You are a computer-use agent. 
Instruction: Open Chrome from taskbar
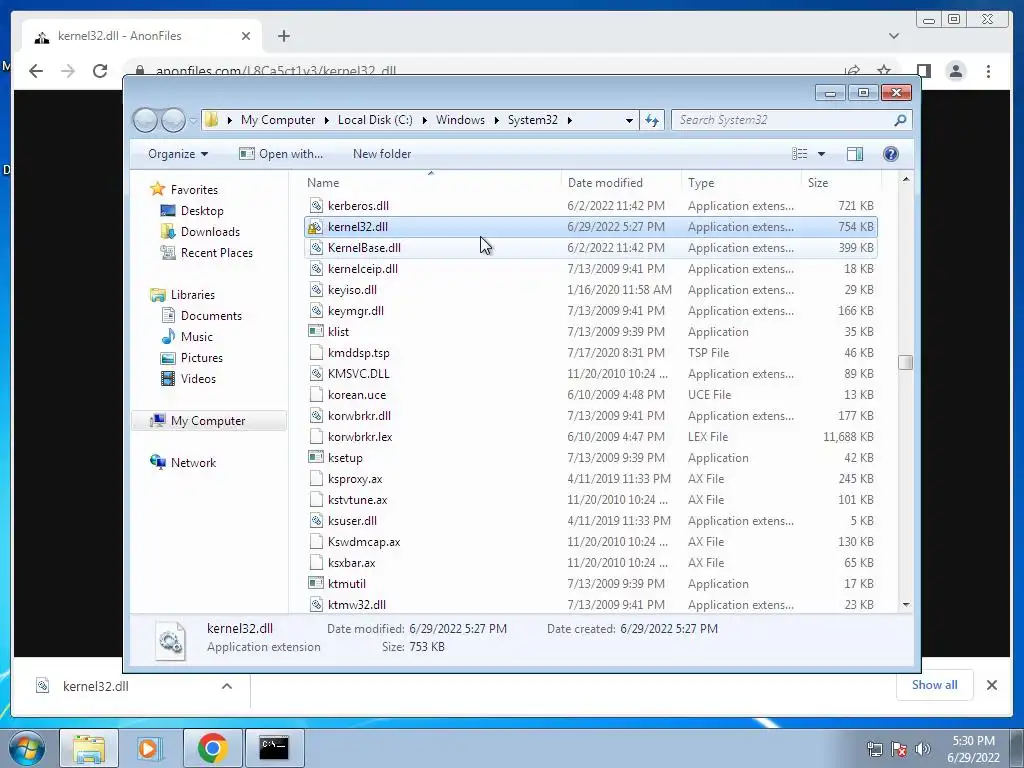pos(212,748)
